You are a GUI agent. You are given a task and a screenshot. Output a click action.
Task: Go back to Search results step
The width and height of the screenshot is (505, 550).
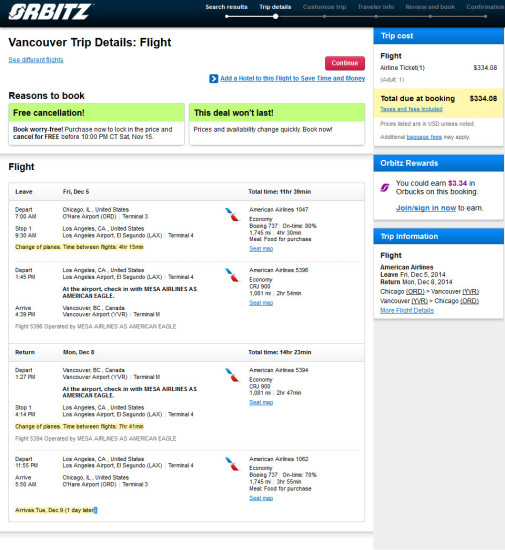tap(226, 7)
